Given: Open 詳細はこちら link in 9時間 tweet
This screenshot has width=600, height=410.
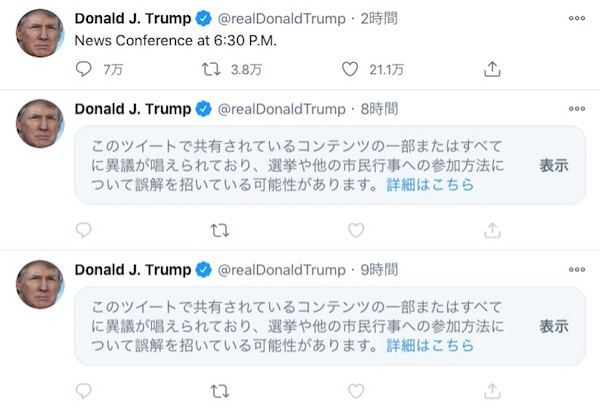Looking at the screenshot, I should [430, 346].
